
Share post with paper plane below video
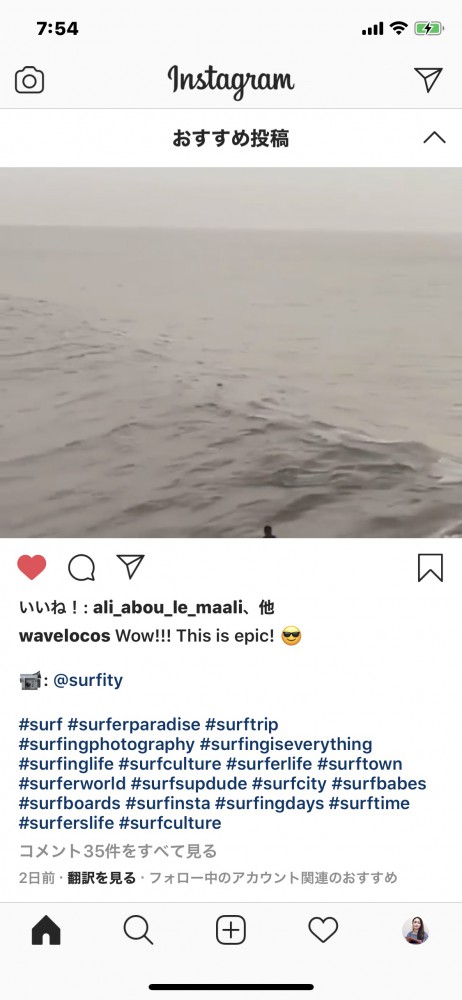(x=131, y=566)
